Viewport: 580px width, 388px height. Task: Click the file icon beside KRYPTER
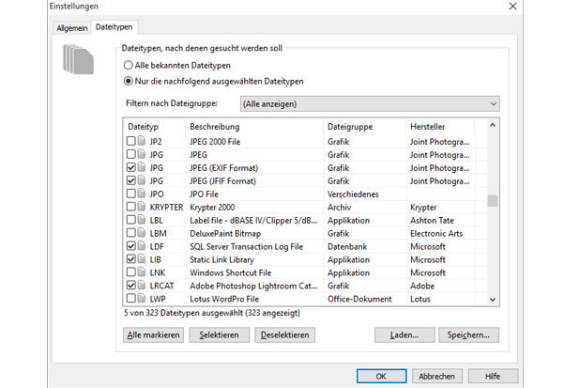(142, 206)
